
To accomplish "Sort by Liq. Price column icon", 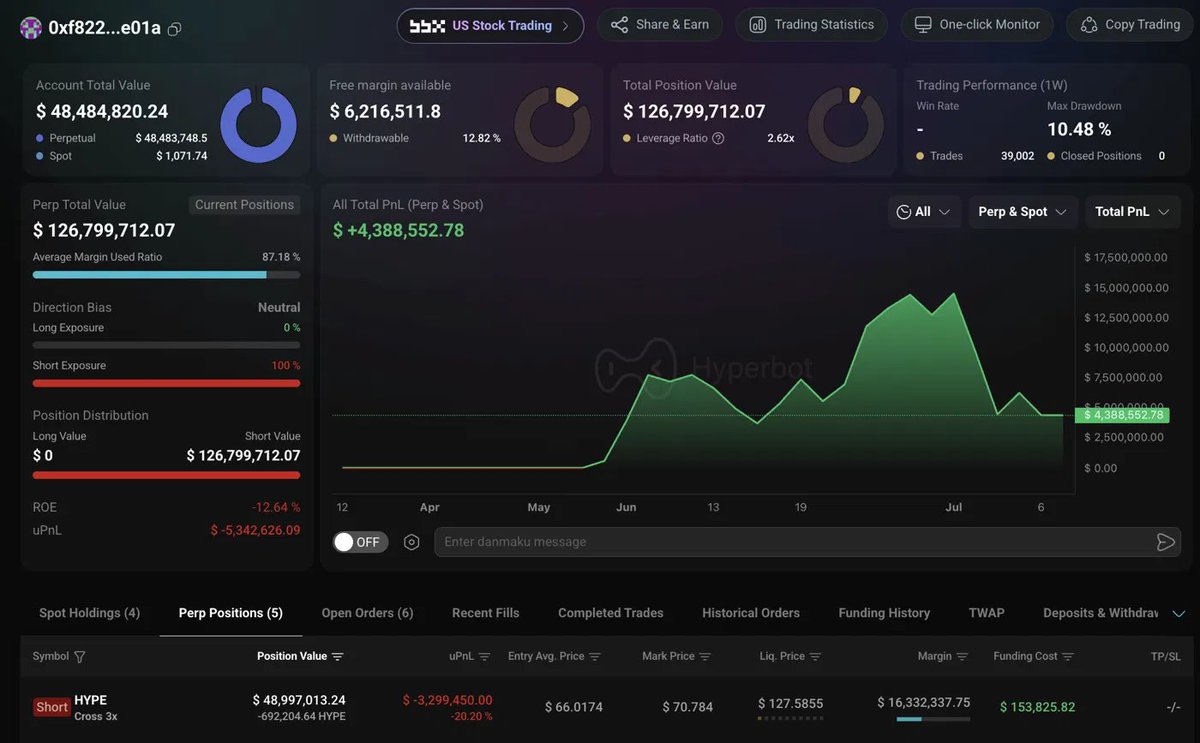I will click(x=815, y=657).
